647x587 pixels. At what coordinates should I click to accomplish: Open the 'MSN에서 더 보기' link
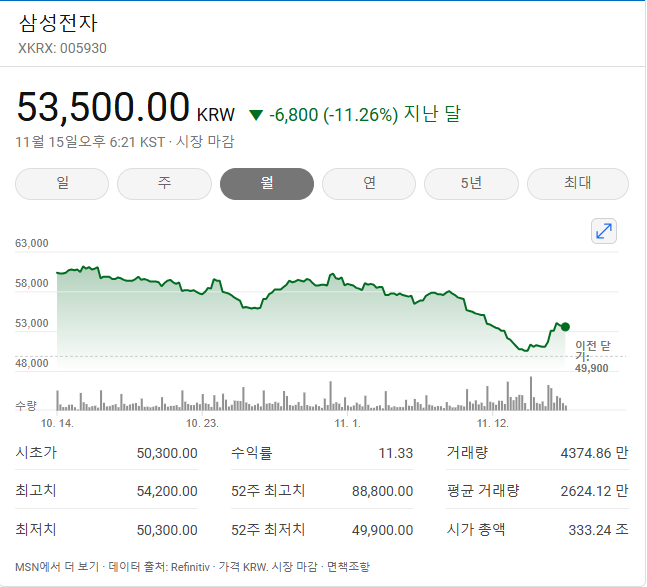pyautogui.click(x=57, y=567)
